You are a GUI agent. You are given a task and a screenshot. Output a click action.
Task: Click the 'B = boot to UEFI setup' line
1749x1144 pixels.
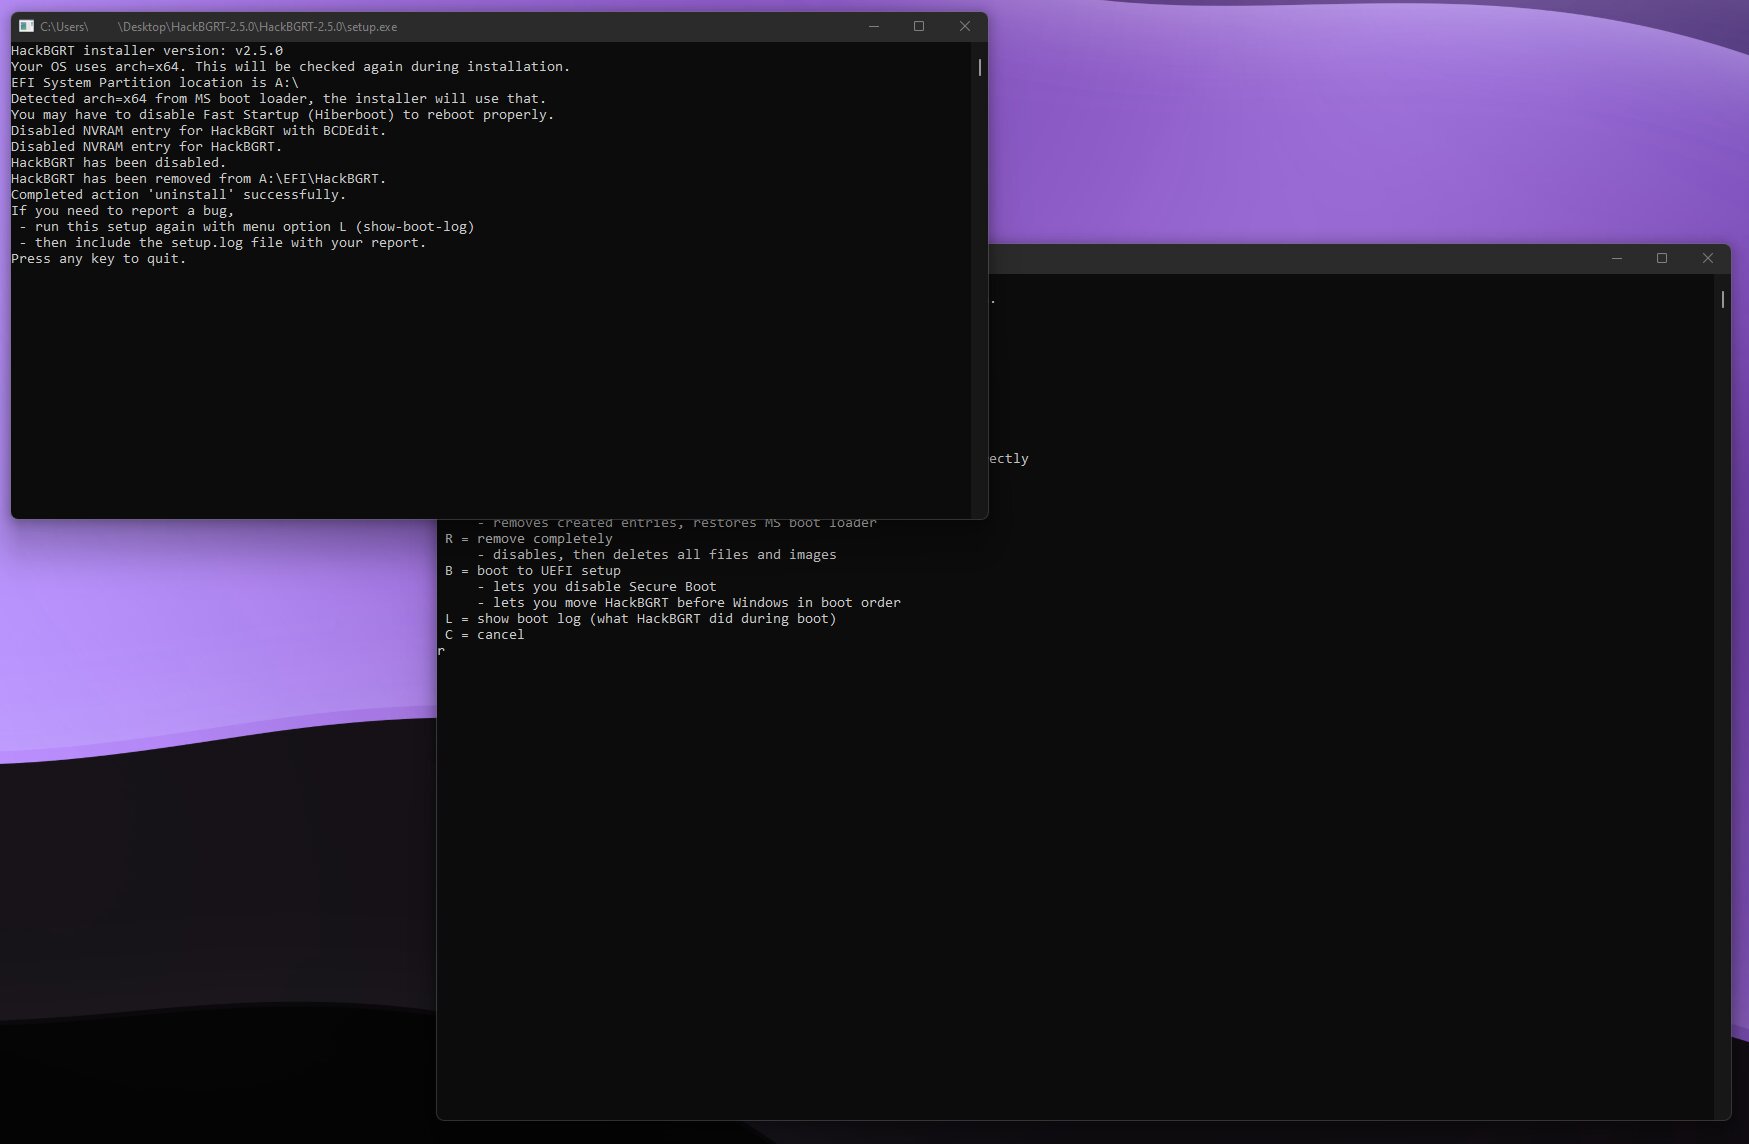(x=533, y=571)
